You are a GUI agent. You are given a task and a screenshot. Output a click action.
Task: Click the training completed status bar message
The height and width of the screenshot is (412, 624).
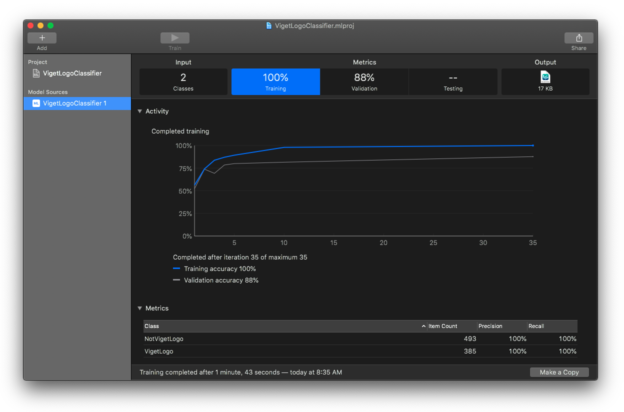(241, 372)
